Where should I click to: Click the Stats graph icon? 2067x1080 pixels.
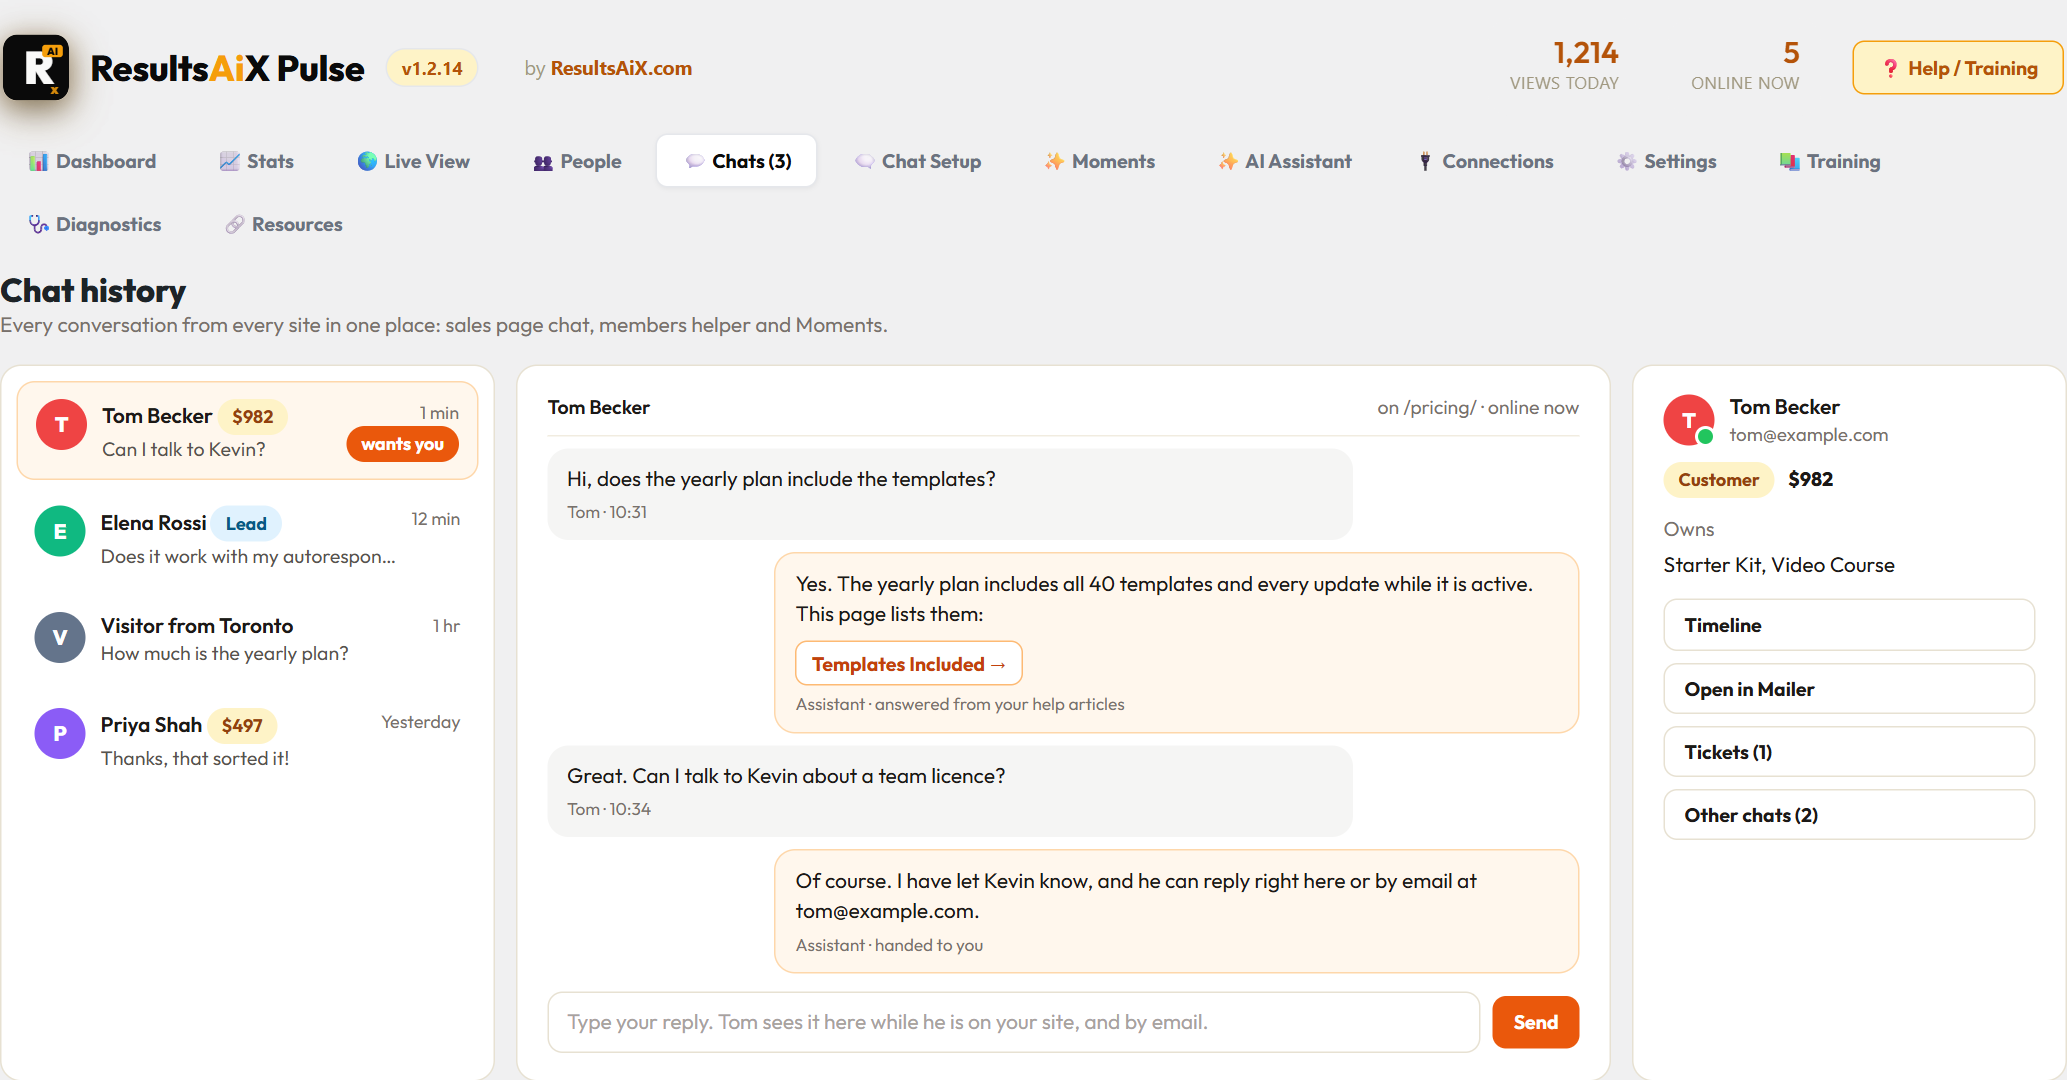click(229, 162)
